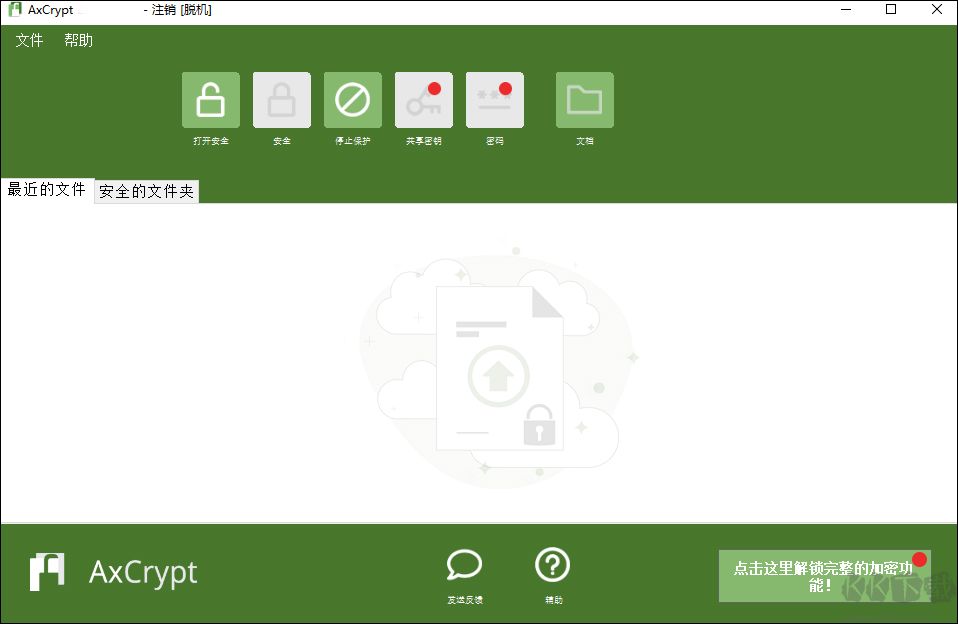The width and height of the screenshot is (958, 624).
Task: Click the 打开安全 unlock icon
Action: (x=211, y=100)
